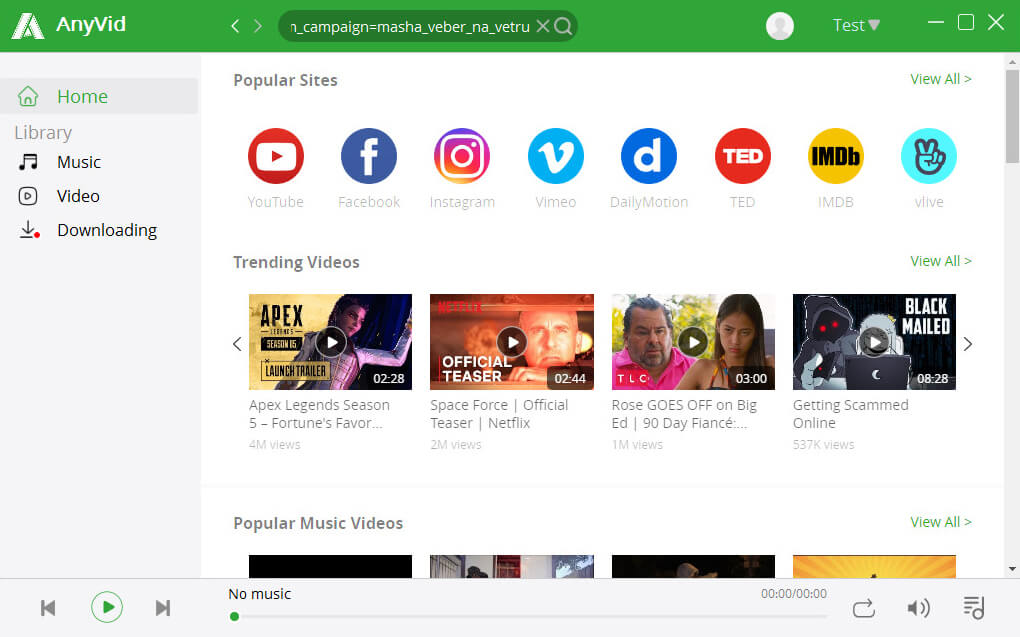1020x637 pixels.
Task: Open the Test account dropdown
Action: pos(855,25)
